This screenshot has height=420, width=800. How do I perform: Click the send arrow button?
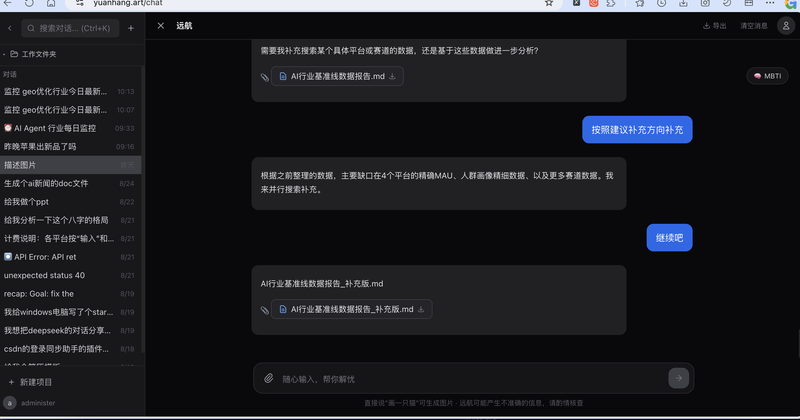point(679,378)
